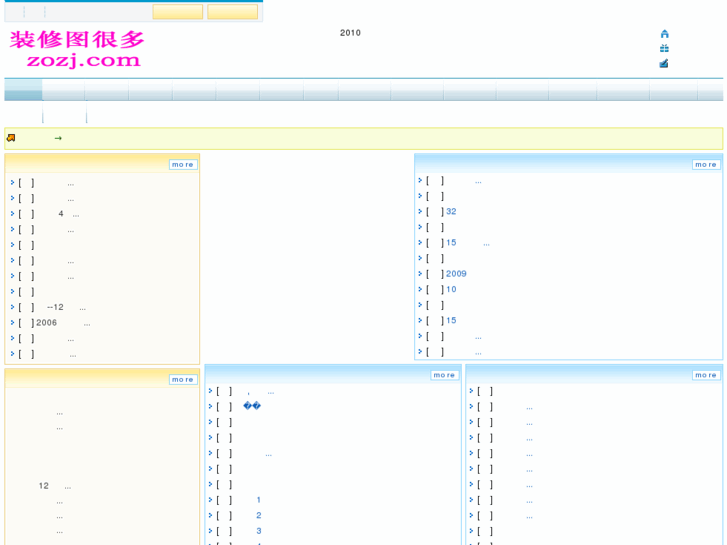Open the zozj.com pink logo
The image size is (727, 545).
[77, 49]
